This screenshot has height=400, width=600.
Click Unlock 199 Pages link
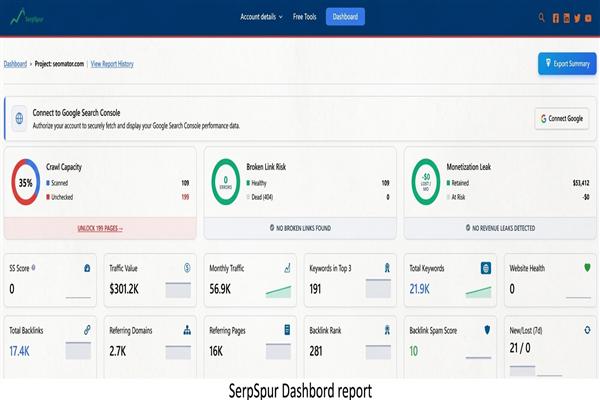(x=100, y=228)
